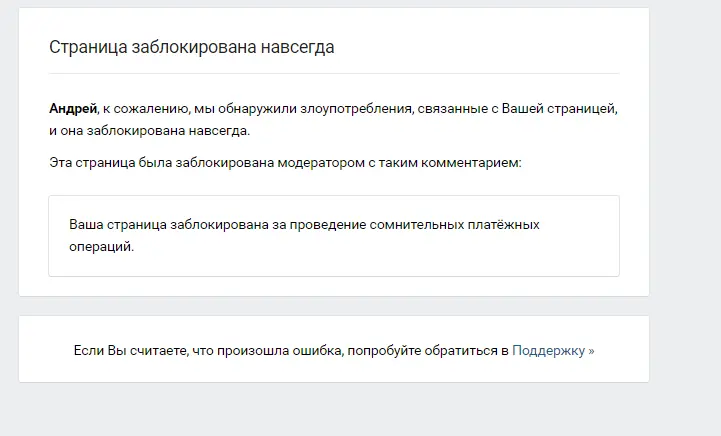This screenshot has height=436, width=721.
Task: Click the heading Страница заблокирована навсегда
Action: click(192, 47)
